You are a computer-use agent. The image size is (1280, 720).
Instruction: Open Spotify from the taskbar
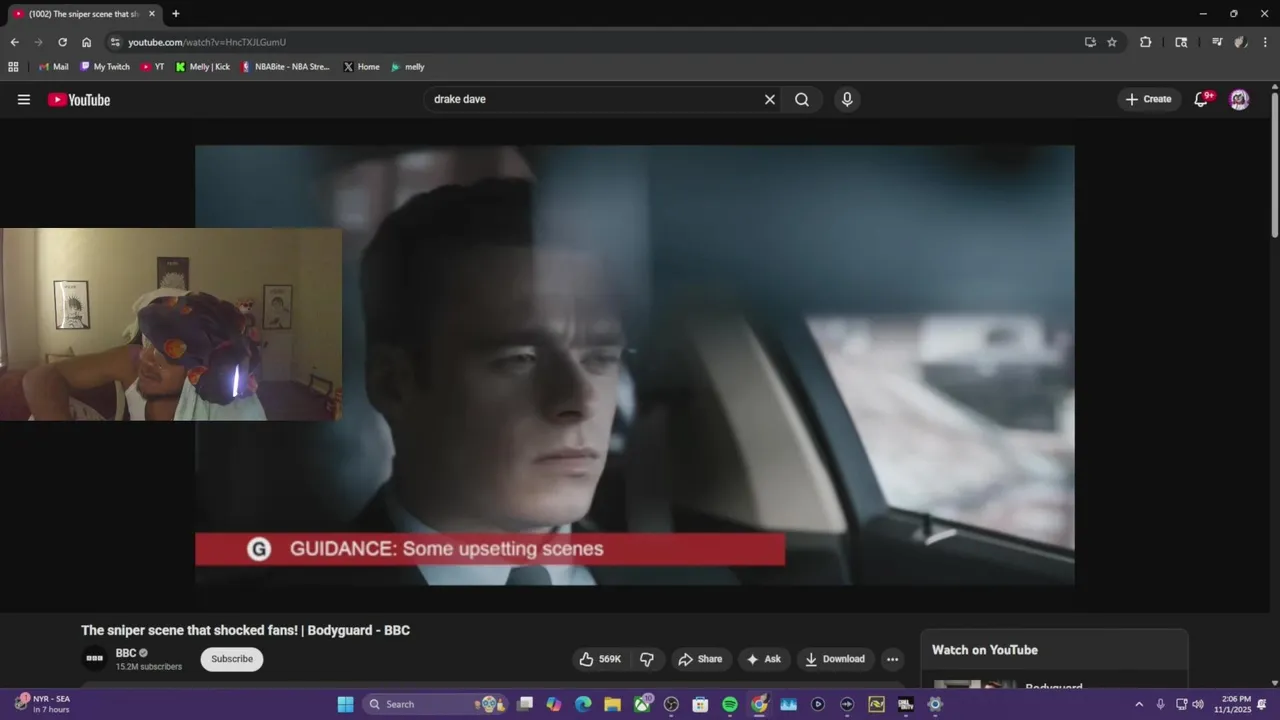[x=730, y=704]
